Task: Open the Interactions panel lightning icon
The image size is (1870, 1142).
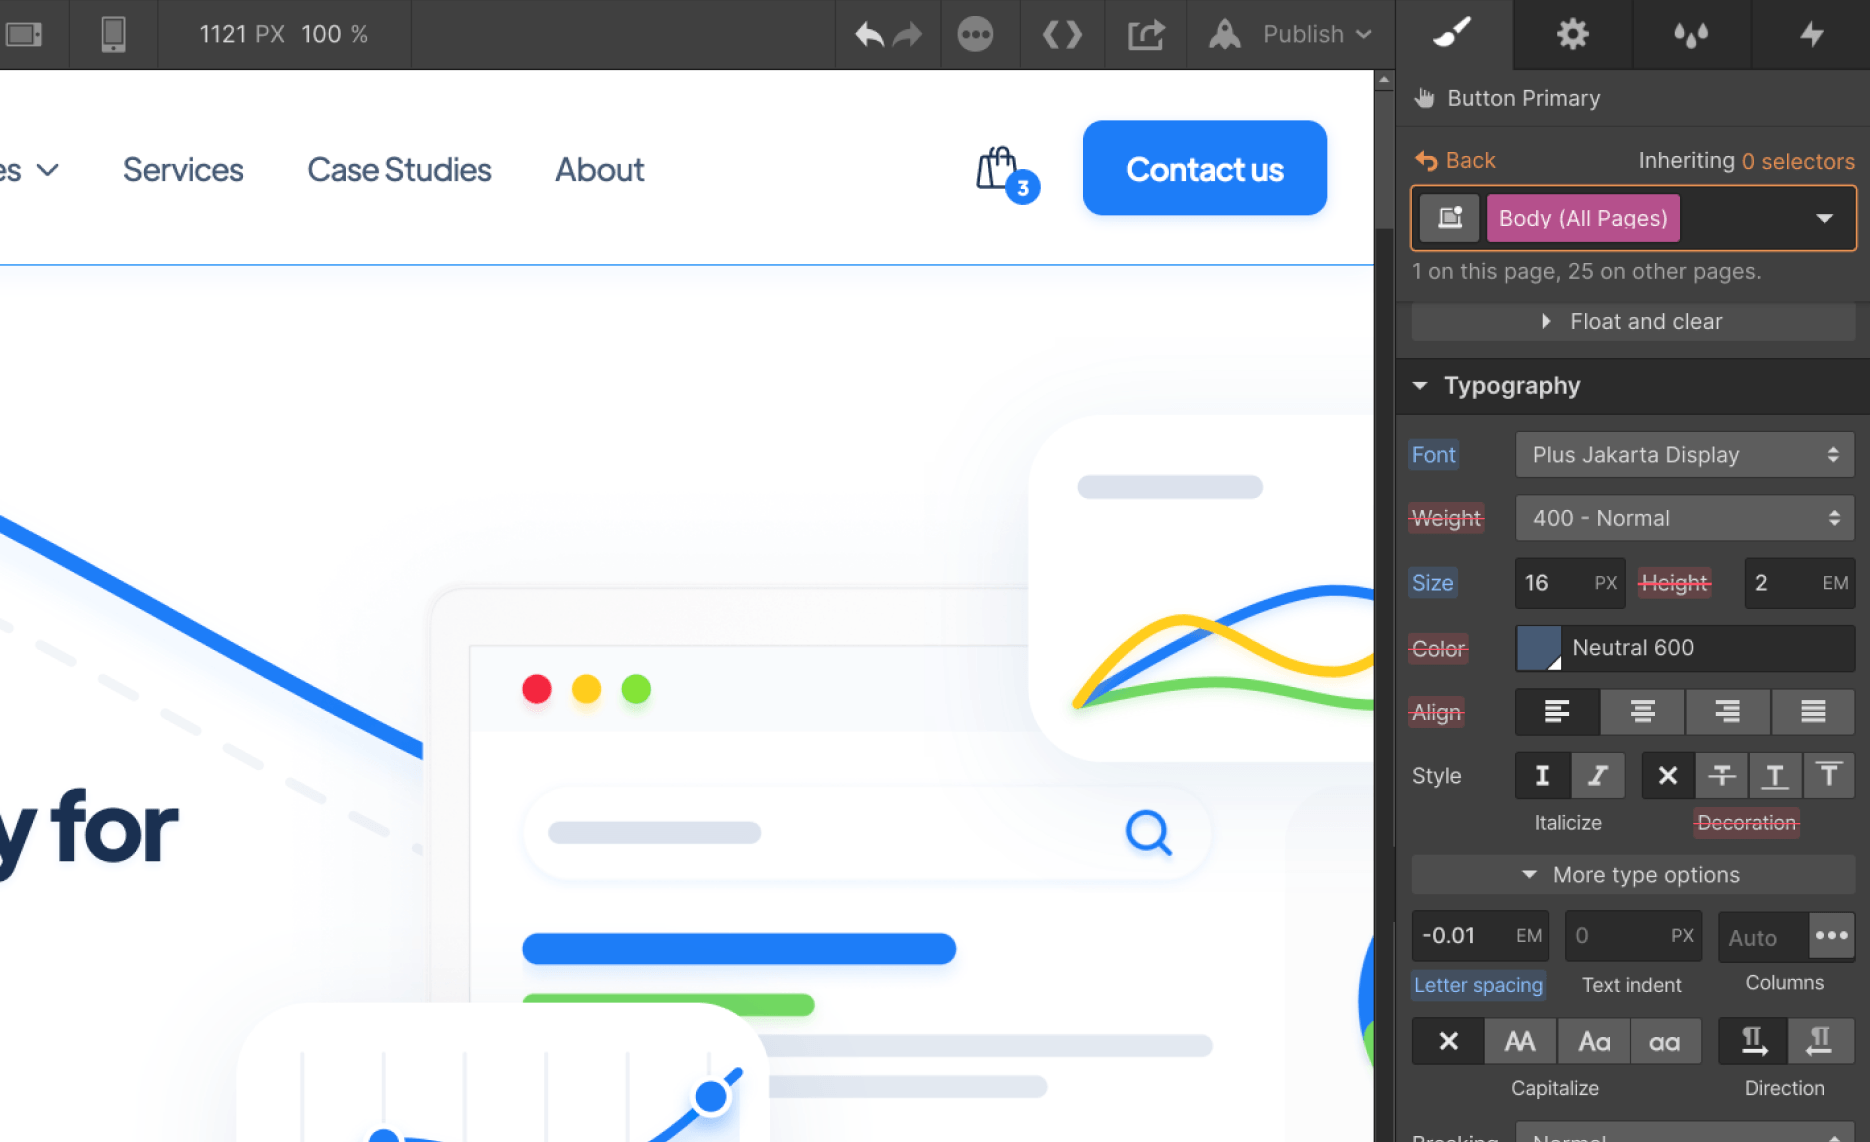Action: coord(1812,33)
